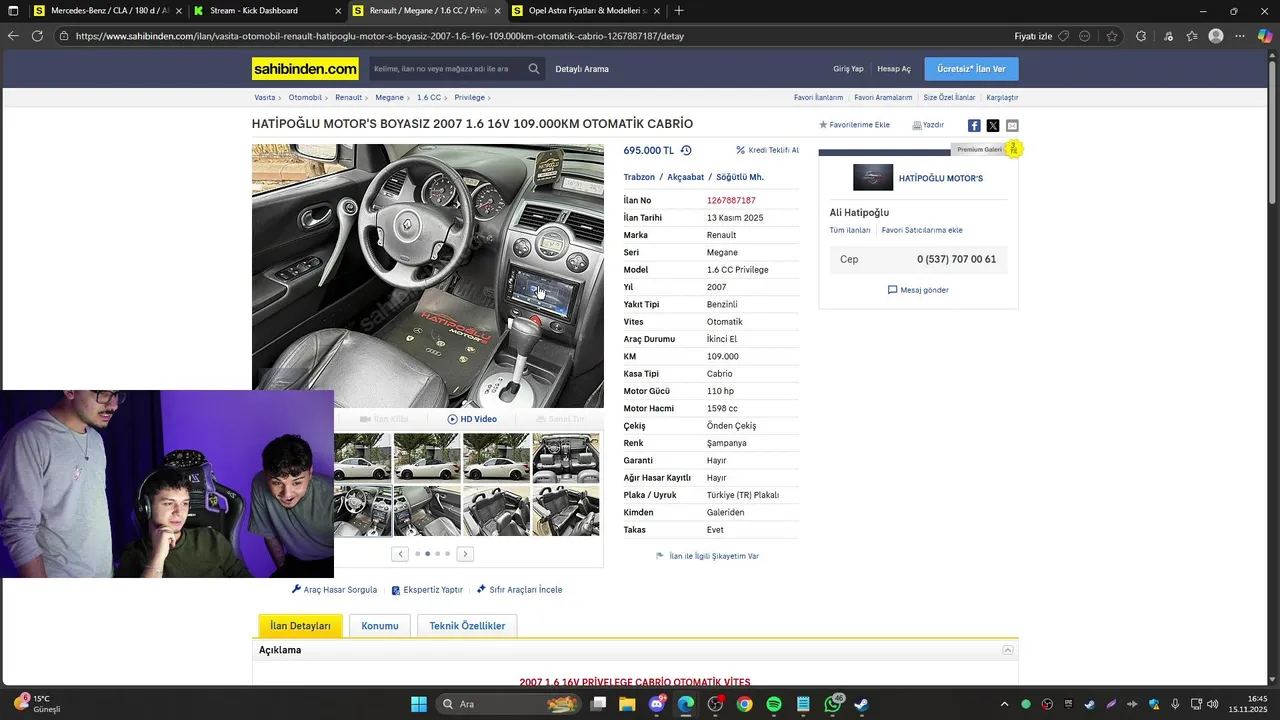Select first white car exterior thumbnail
Viewport: 1280px width, 720px height.
click(x=362, y=458)
